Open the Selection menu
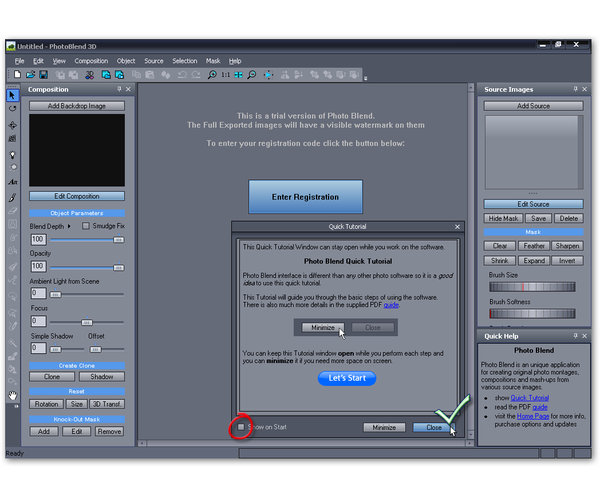600x500 pixels. (x=184, y=61)
